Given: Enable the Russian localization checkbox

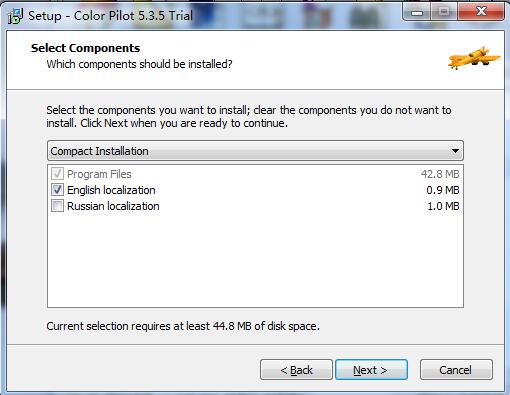Looking at the screenshot, I should 57,206.
